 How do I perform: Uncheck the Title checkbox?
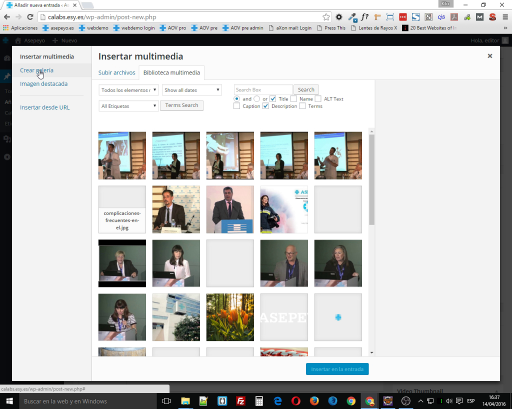click(x=273, y=99)
